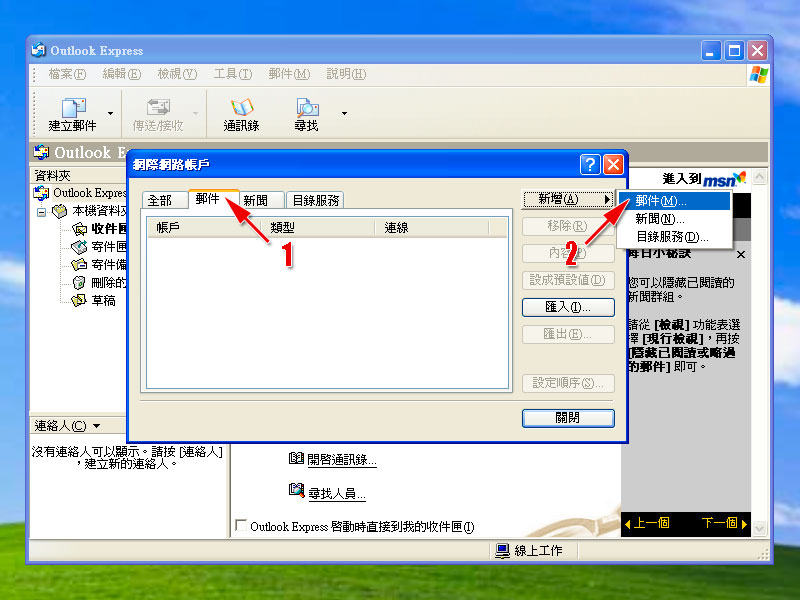Open the 編輯(E) menu

click(121, 74)
